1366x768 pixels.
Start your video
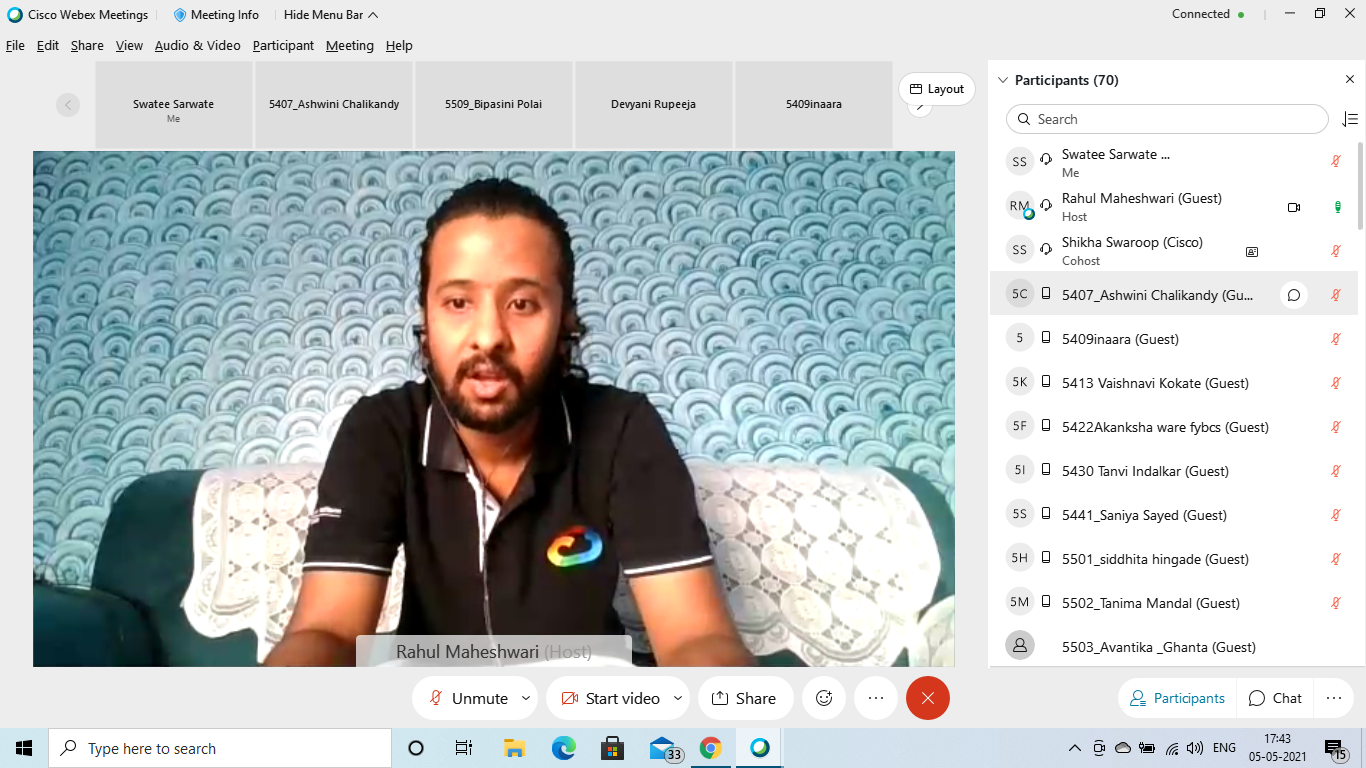coord(610,698)
